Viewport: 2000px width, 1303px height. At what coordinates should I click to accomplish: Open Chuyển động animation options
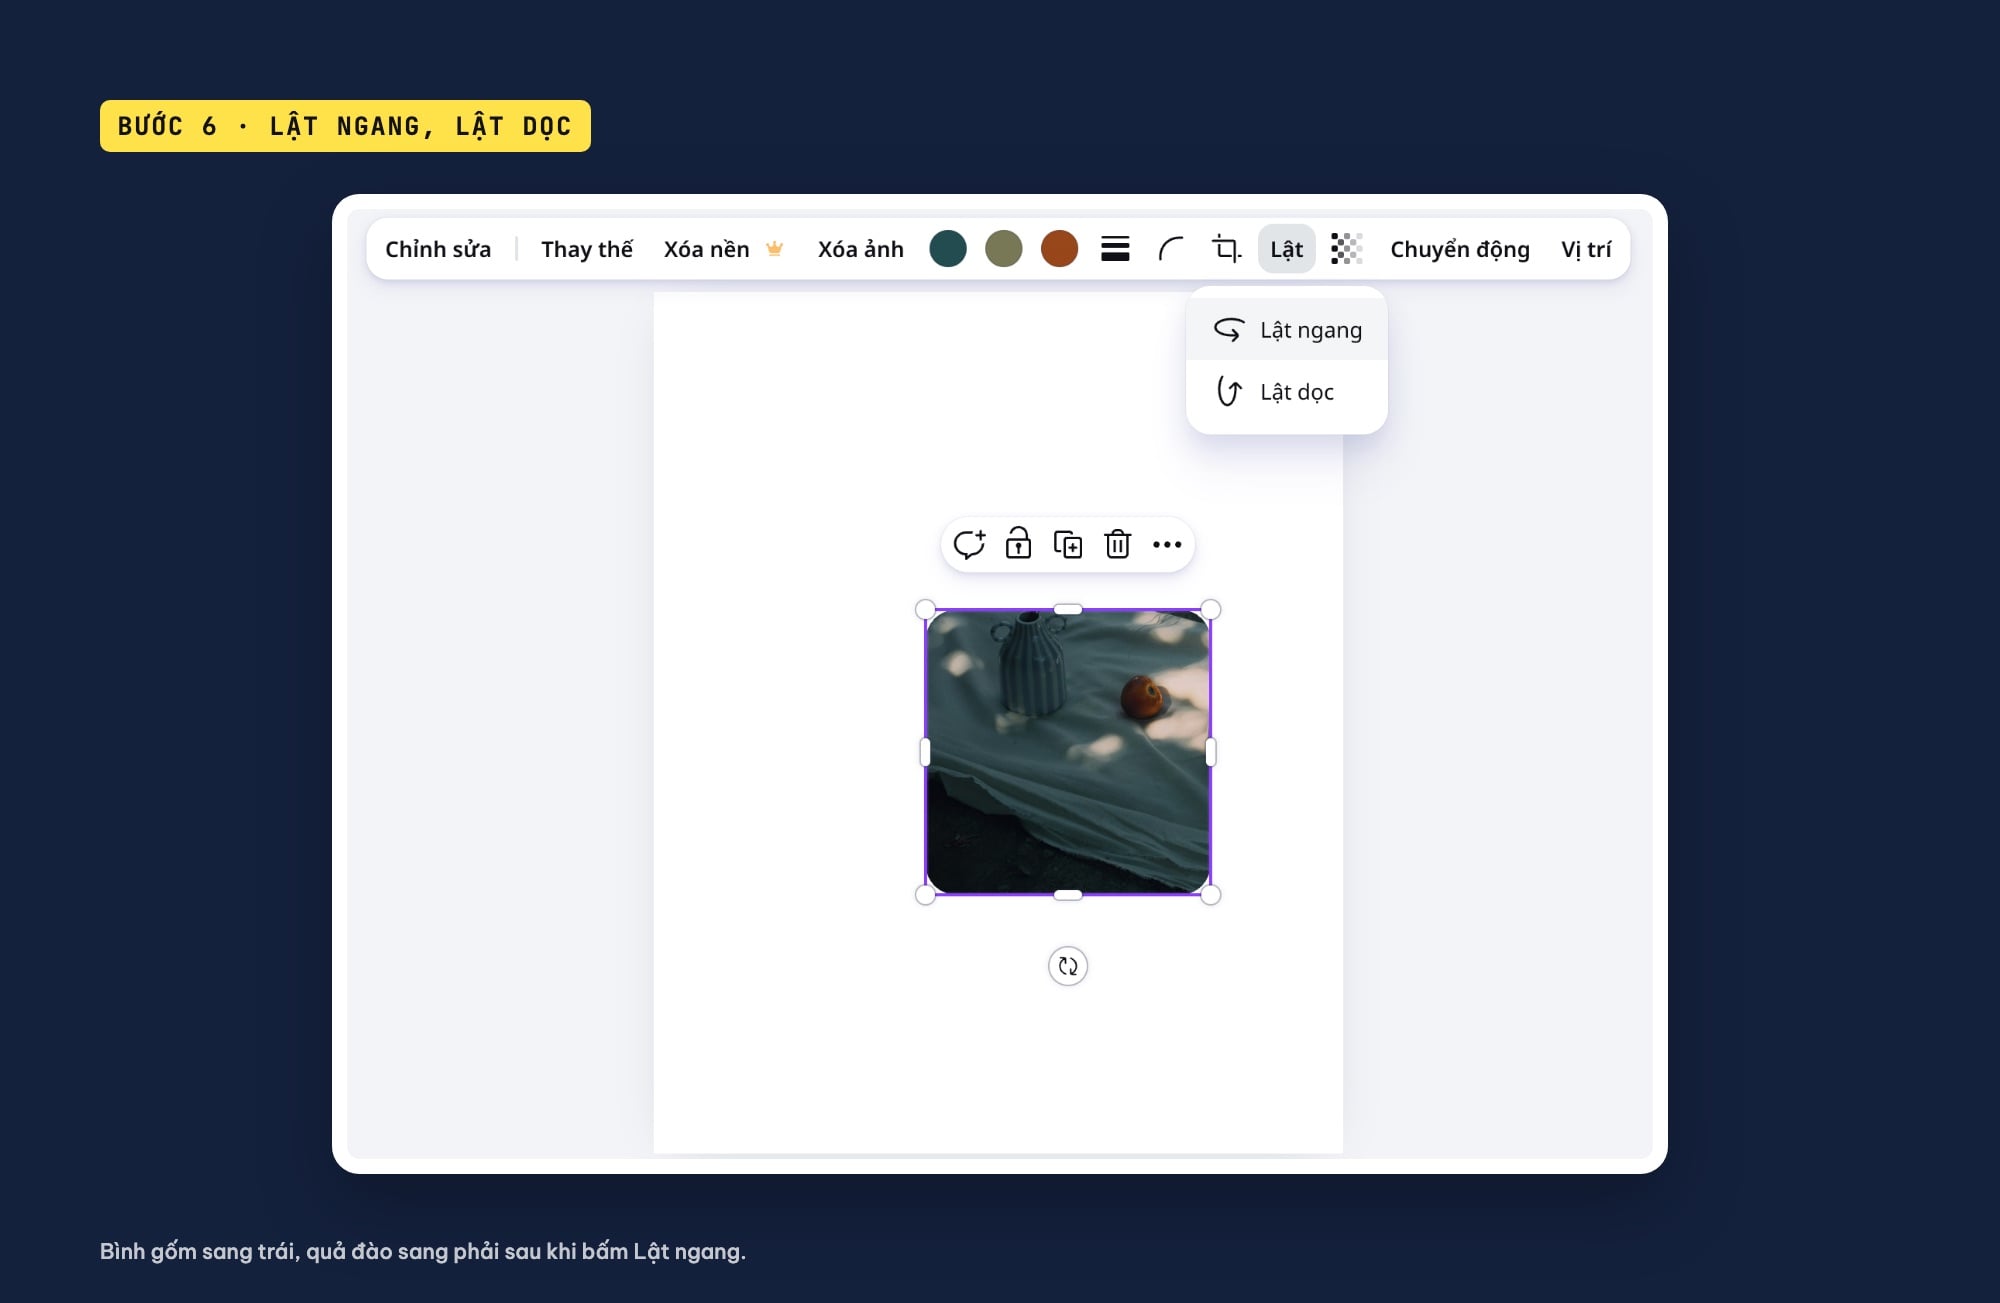point(1460,249)
